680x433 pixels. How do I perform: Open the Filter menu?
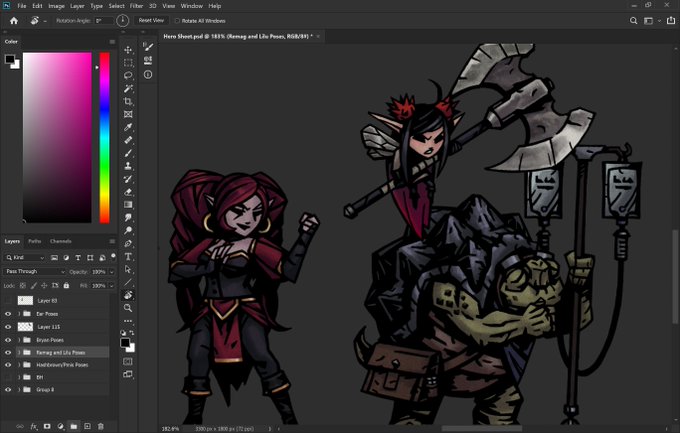[x=136, y=6]
